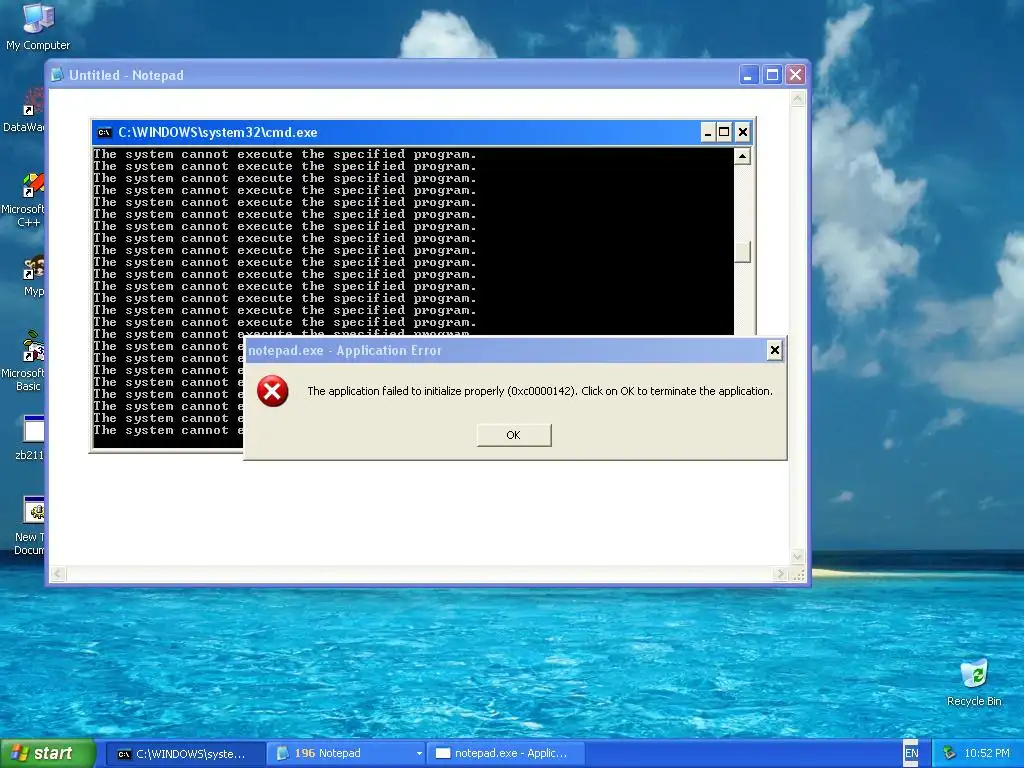Click the cmd.exe scrollbar up arrow
This screenshot has width=1024, height=768.
point(742,156)
